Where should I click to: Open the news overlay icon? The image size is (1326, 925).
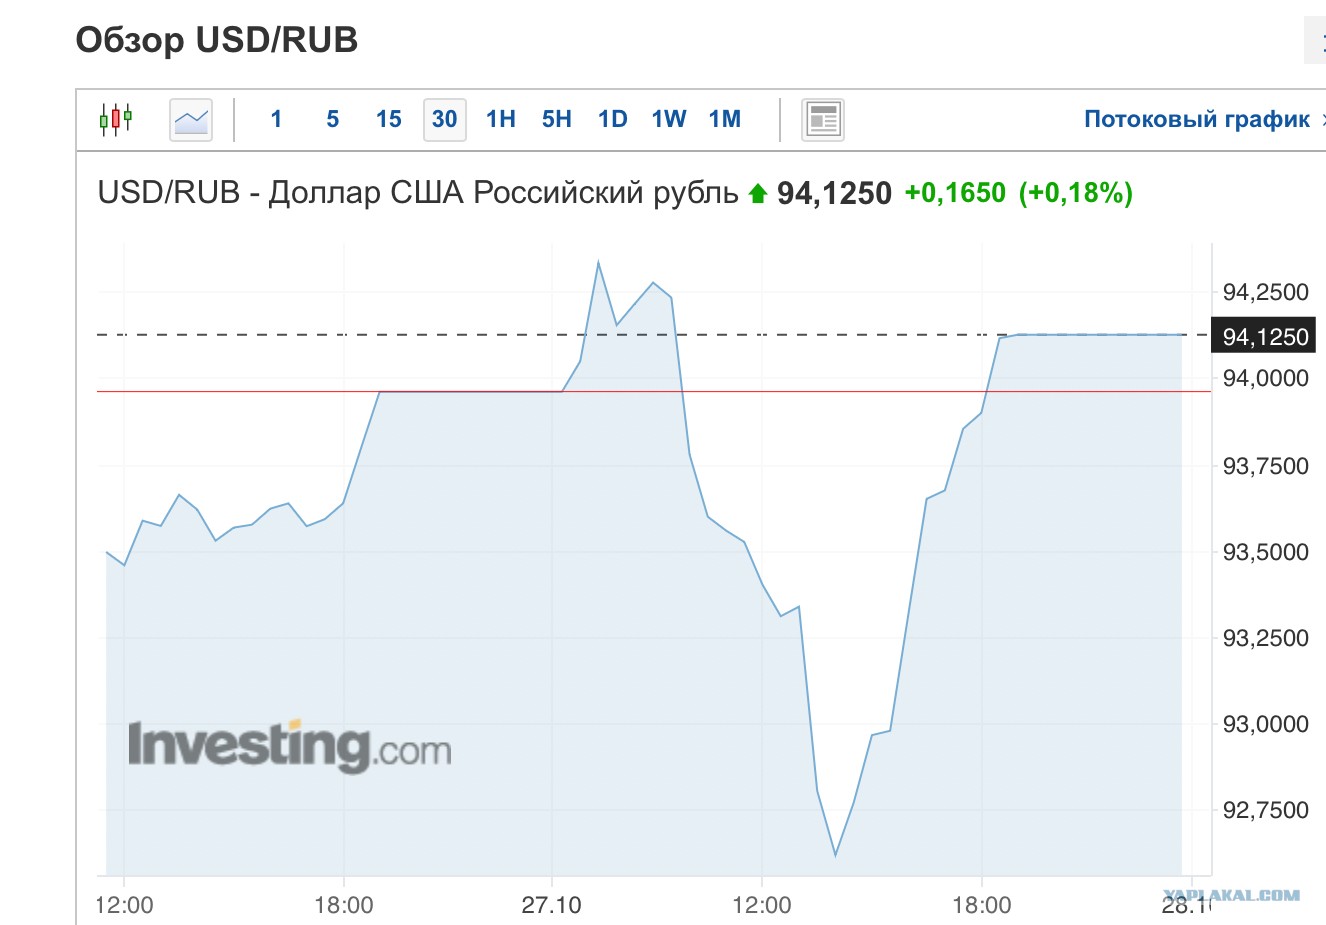(x=823, y=120)
